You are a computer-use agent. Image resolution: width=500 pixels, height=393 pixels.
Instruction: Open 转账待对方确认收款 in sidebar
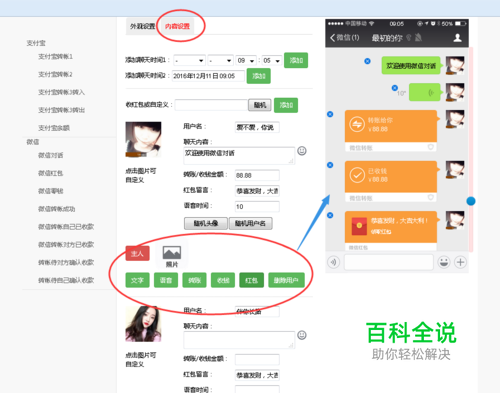[x=66, y=262]
